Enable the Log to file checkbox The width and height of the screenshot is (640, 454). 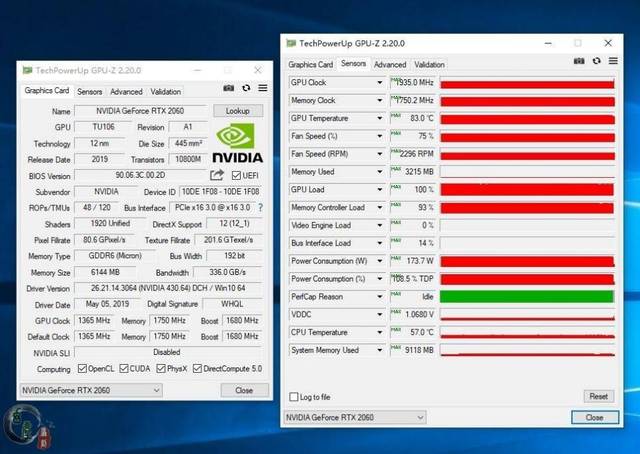(293, 397)
